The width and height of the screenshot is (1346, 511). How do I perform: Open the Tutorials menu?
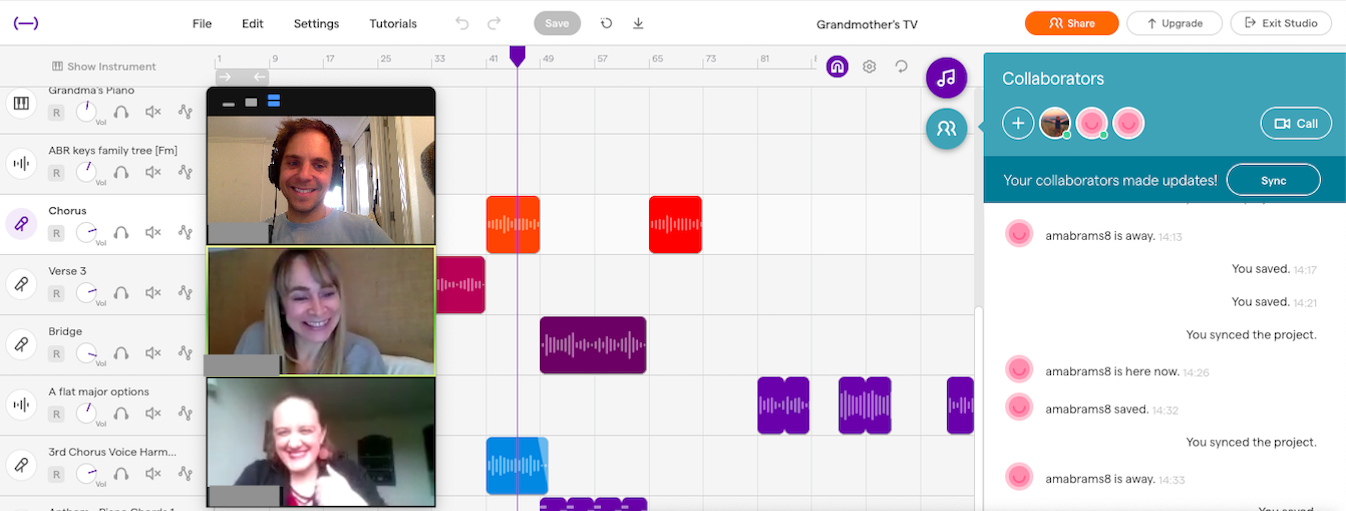pyautogui.click(x=393, y=23)
